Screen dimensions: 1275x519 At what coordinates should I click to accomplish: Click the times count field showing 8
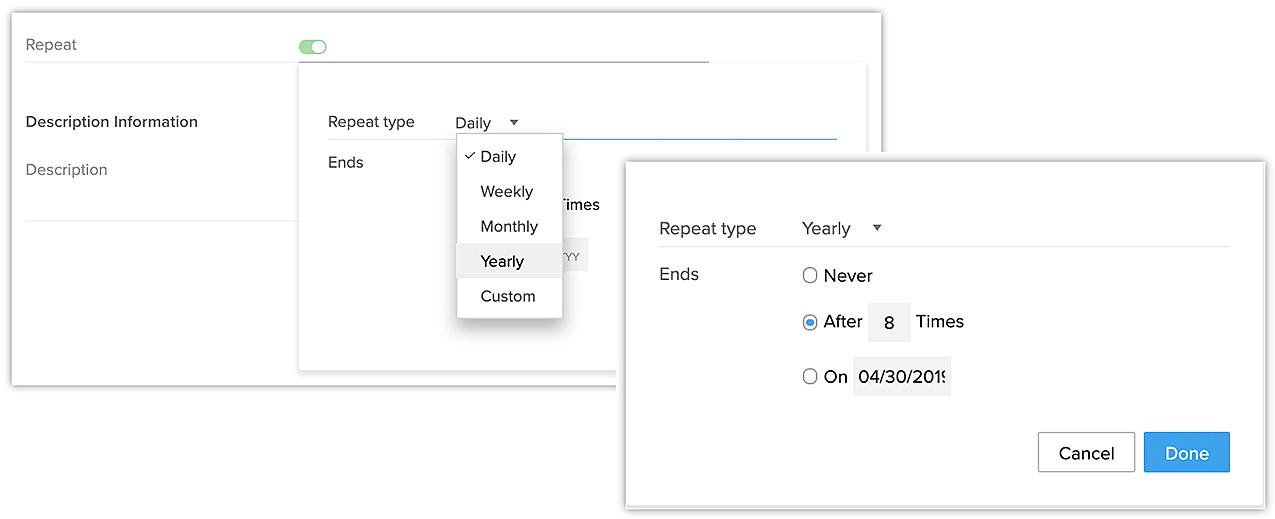(x=889, y=323)
